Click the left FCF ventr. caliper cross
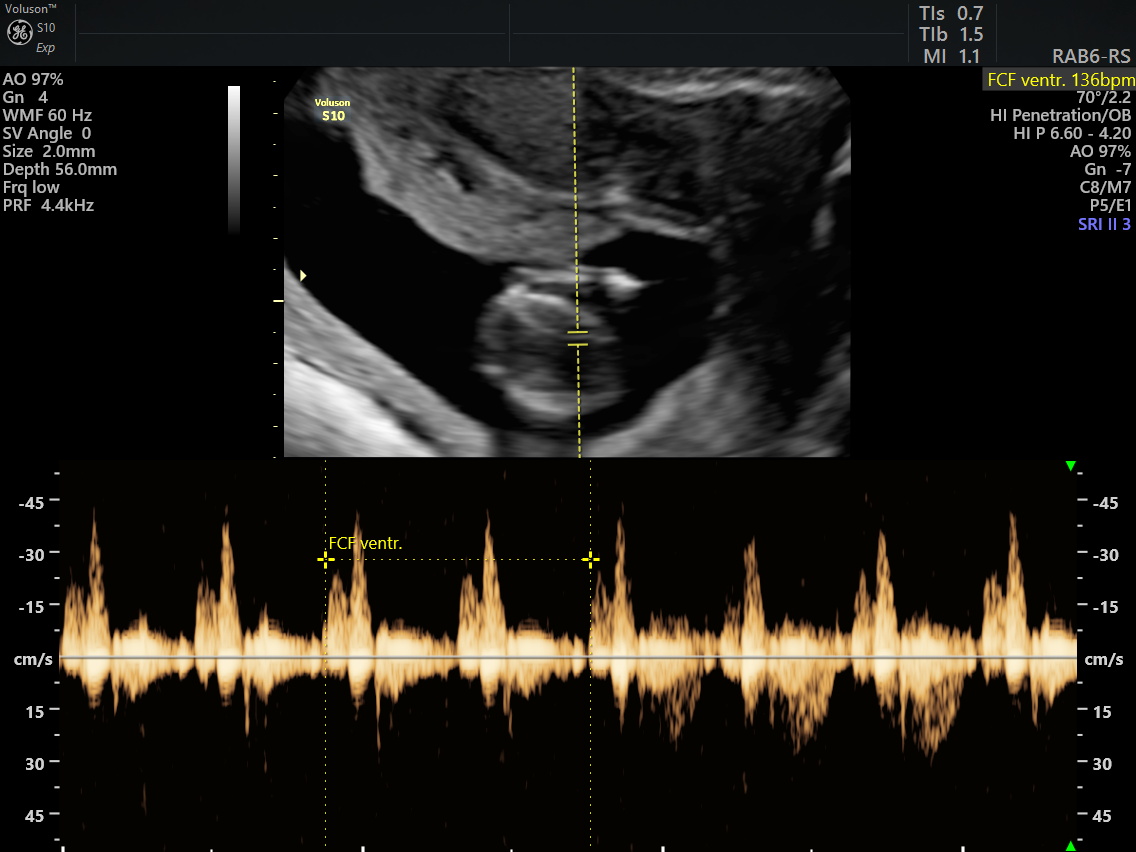1136x852 pixels. click(x=325, y=559)
